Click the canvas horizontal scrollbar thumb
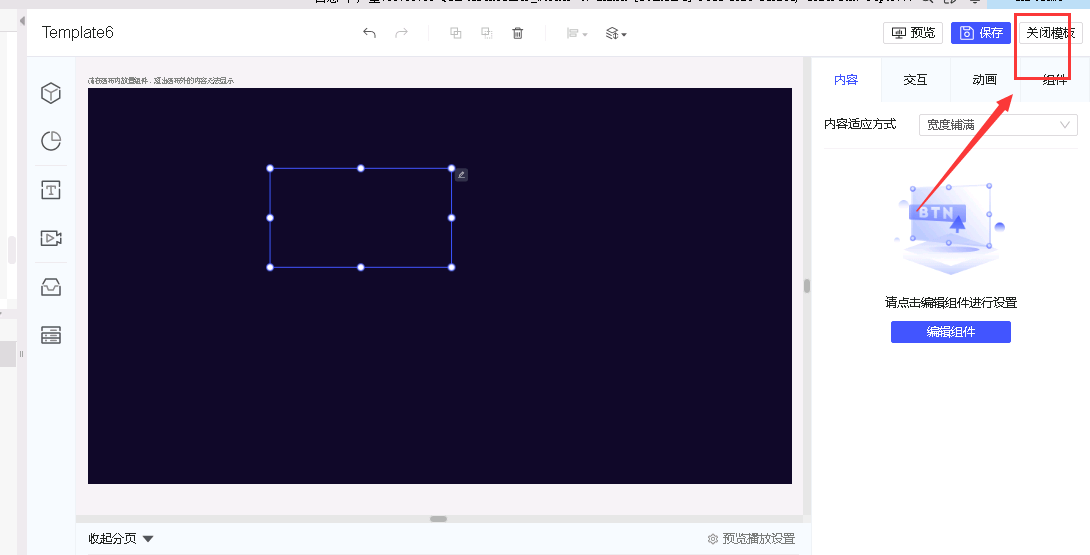This screenshot has height=555, width=1090. point(438,519)
